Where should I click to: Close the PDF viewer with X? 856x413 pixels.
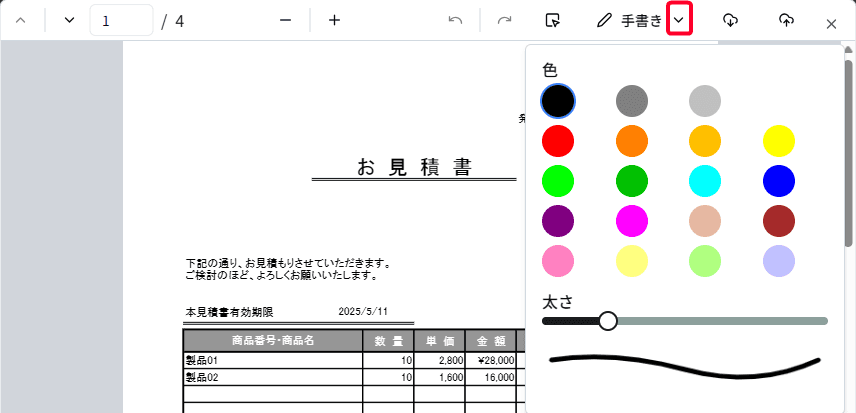831,24
